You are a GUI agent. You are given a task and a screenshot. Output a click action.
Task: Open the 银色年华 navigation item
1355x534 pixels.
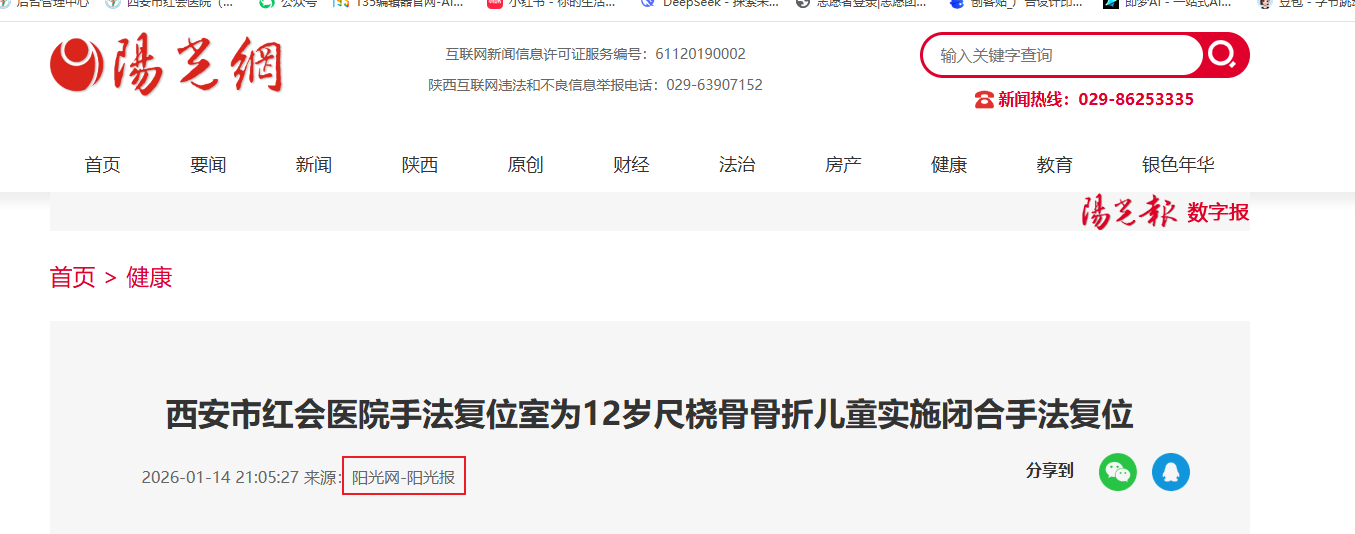1178,165
